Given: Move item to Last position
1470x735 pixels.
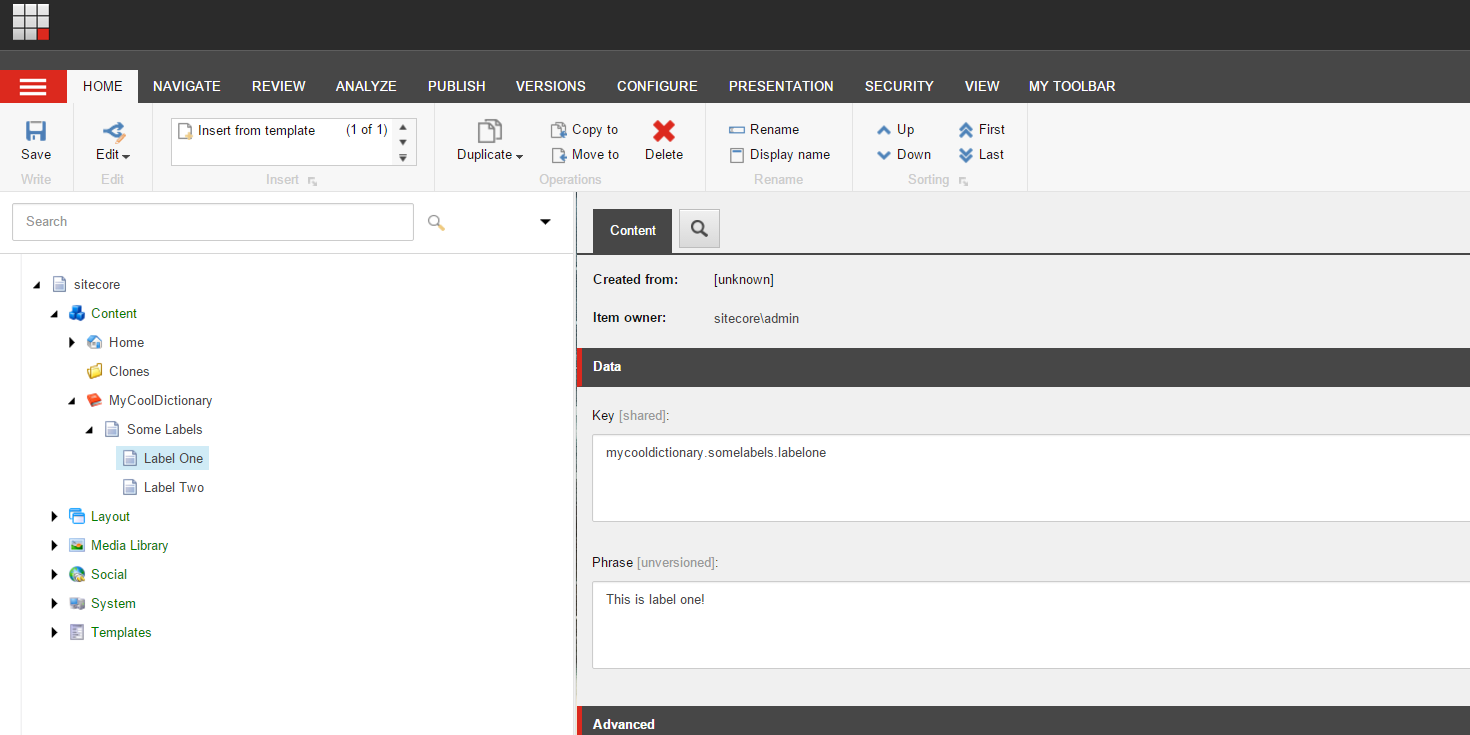Looking at the screenshot, I should pyautogui.click(x=966, y=155).
